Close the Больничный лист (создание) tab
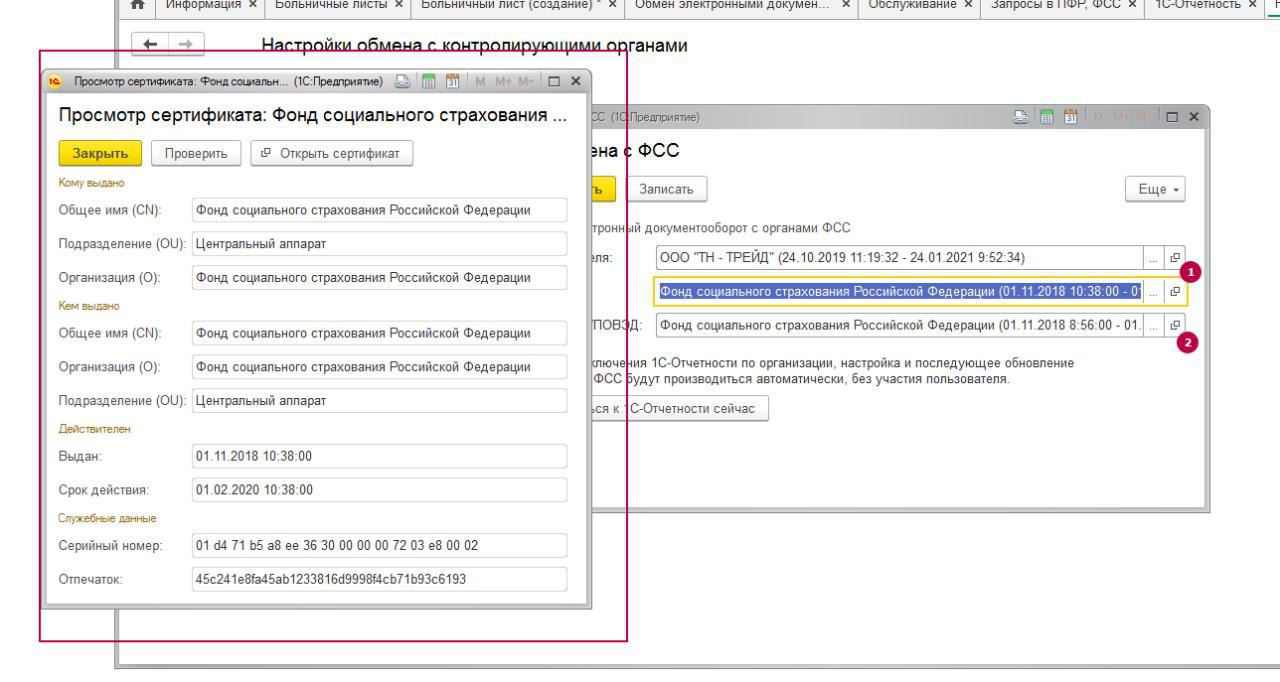 point(611,6)
